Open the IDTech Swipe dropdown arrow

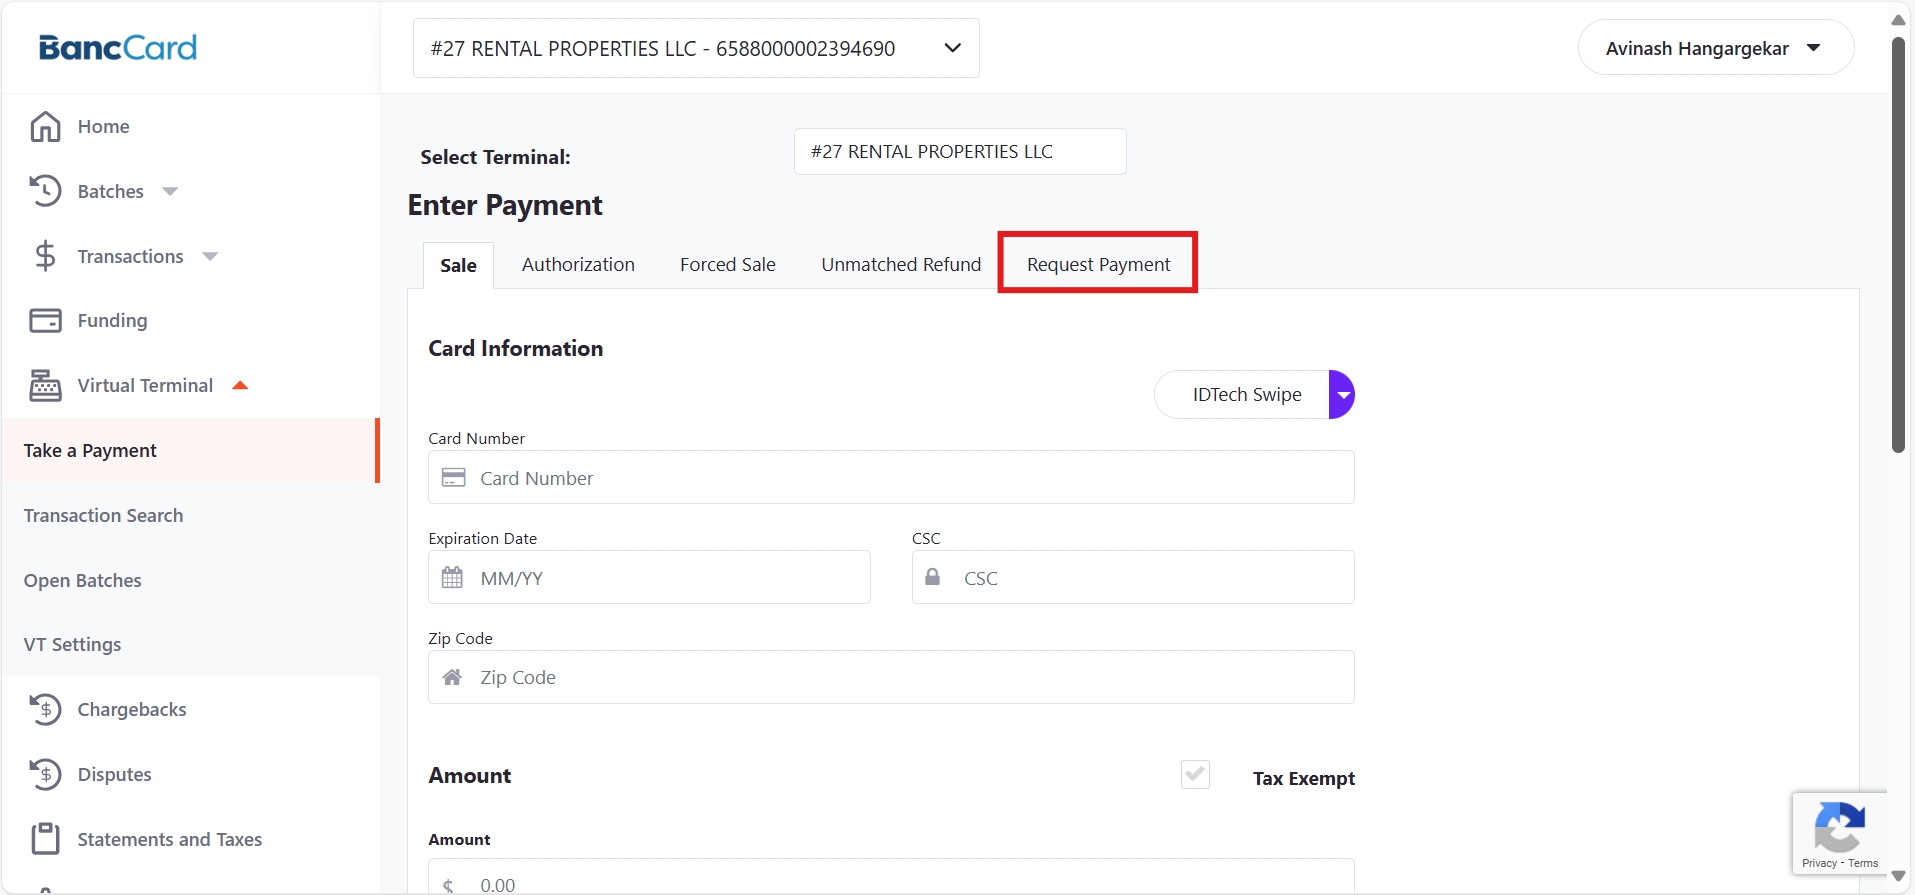(x=1342, y=395)
